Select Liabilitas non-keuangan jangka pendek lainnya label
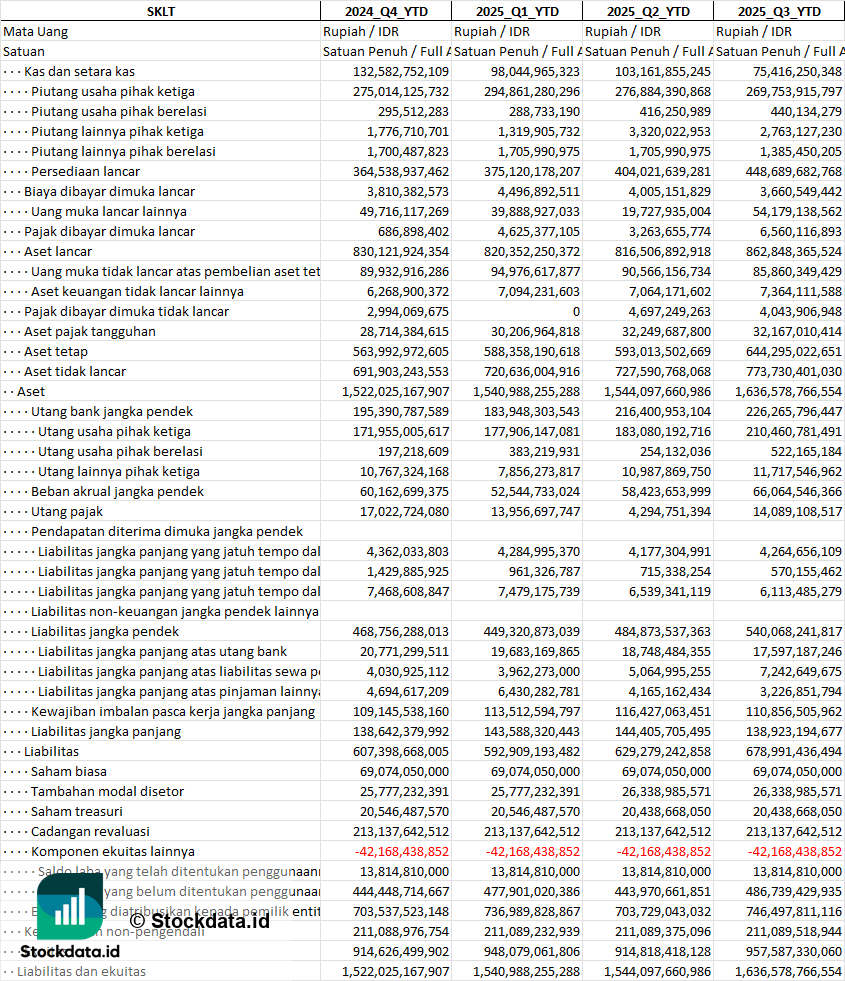The height and width of the screenshot is (981, 845). (x=175, y=612)
